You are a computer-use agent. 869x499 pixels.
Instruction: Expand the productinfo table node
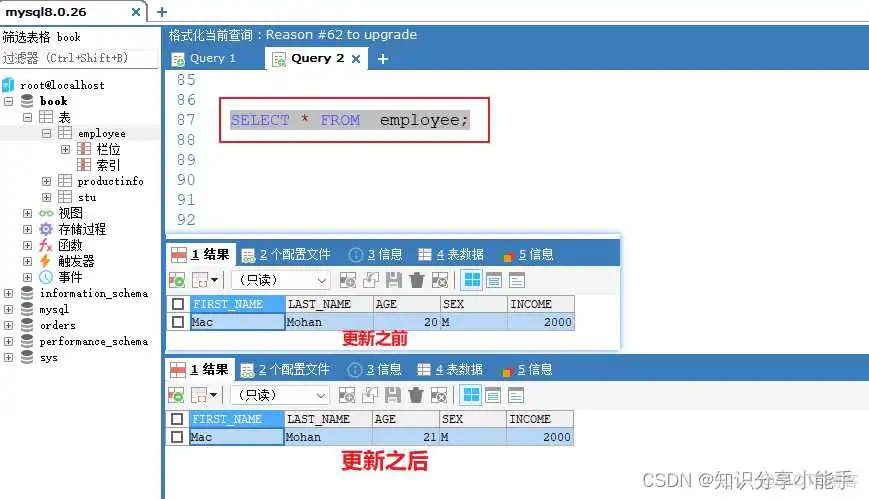47,181
